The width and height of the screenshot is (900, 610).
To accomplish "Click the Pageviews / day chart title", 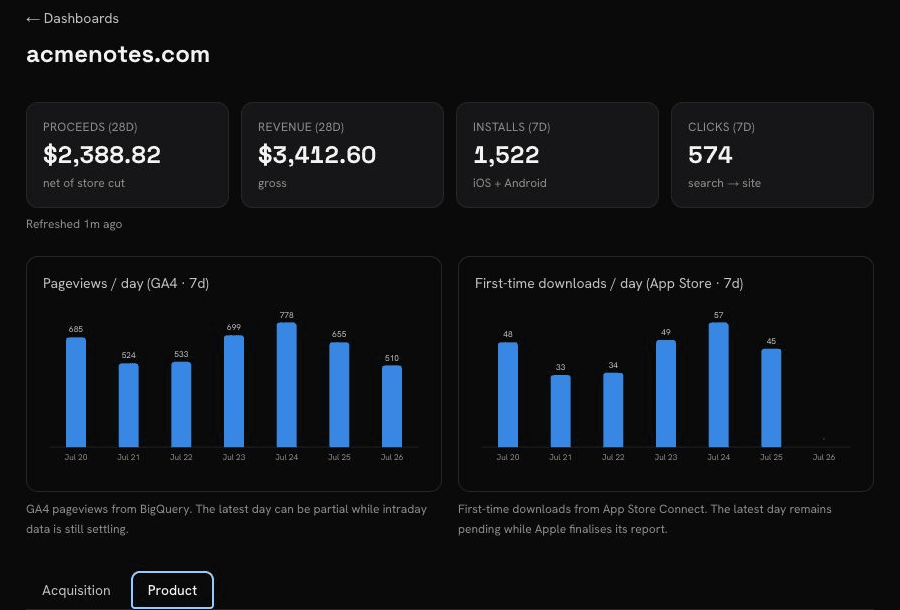I will (x=126, y=283).
